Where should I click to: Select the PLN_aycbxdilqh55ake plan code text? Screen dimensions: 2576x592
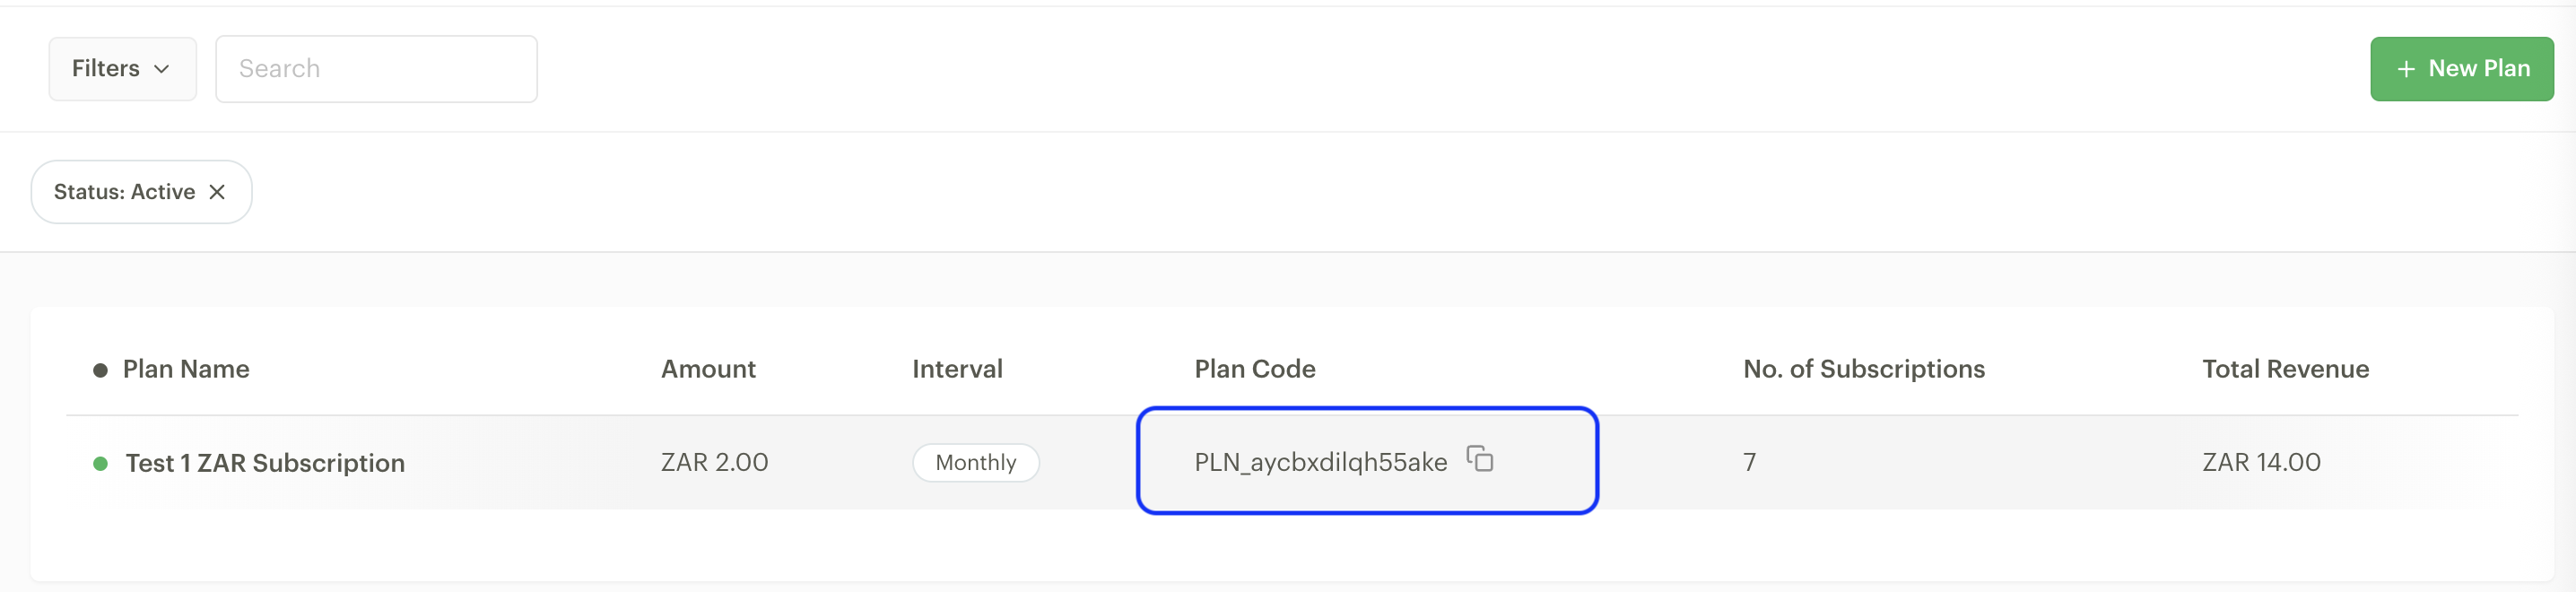1320,463
